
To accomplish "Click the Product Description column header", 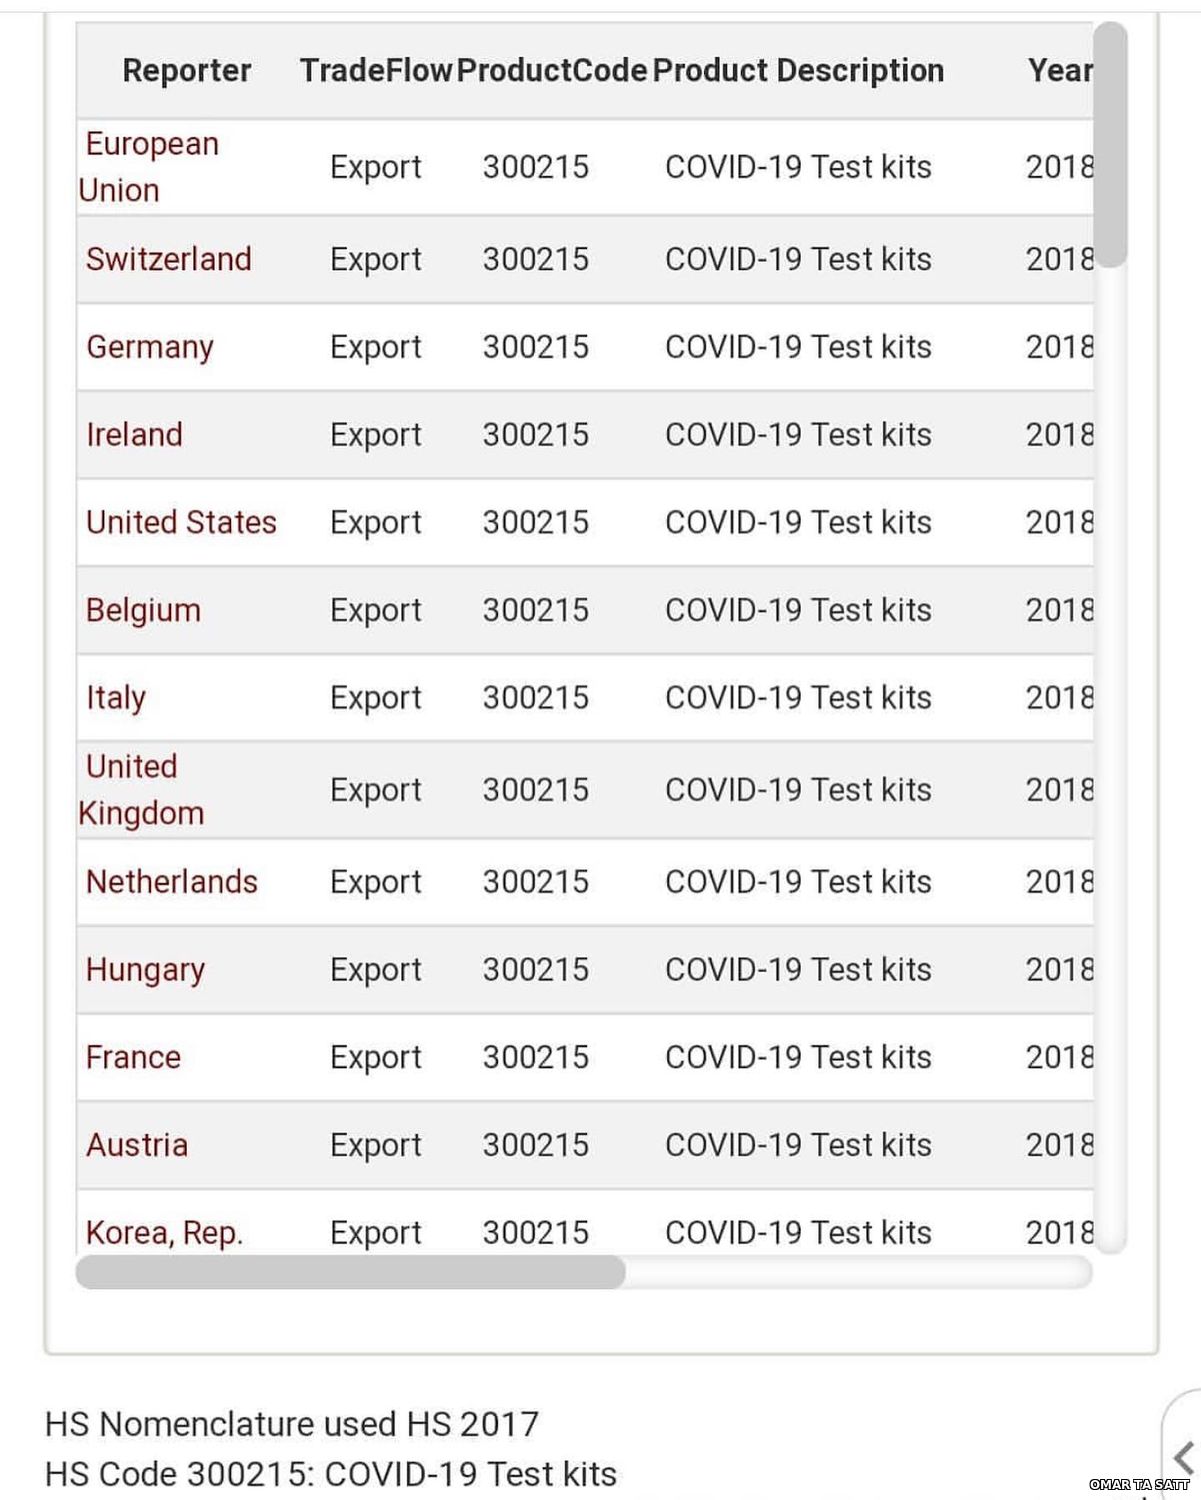I will (x=798, y=70).
